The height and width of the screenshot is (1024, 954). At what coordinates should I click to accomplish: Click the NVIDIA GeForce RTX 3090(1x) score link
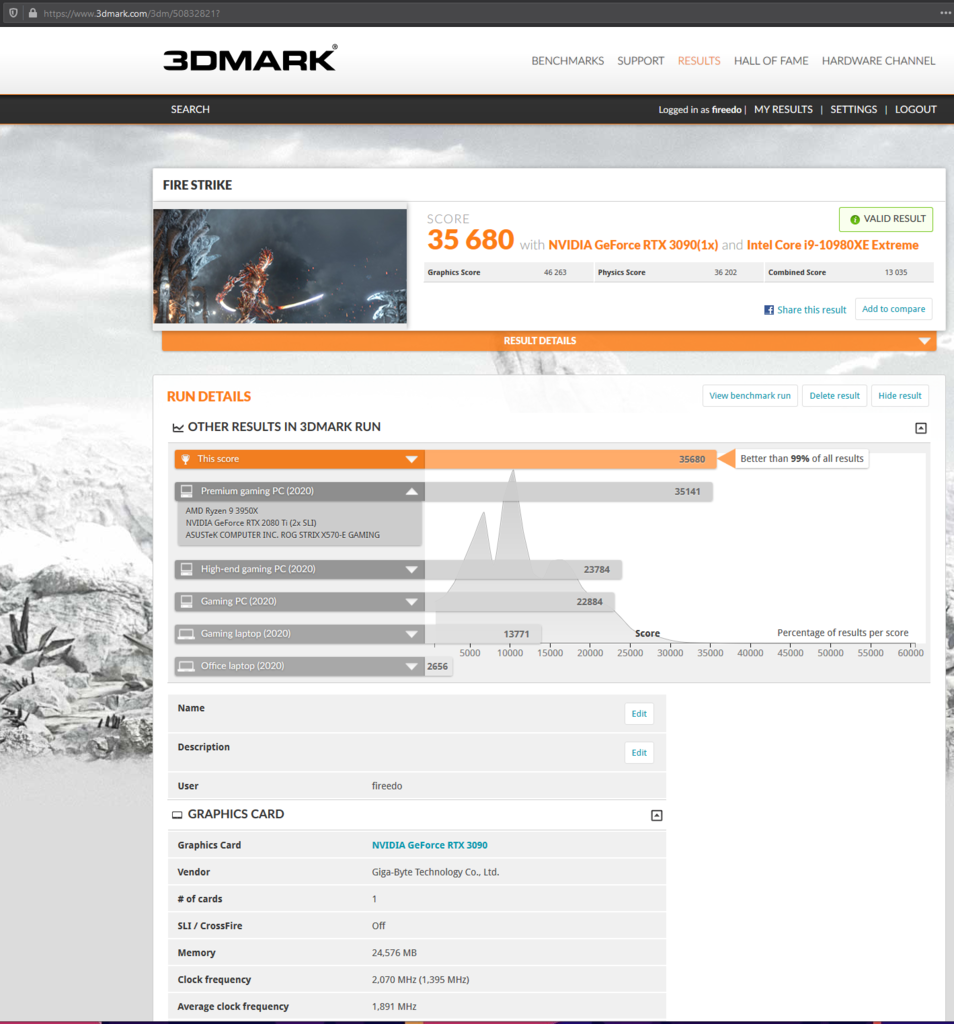click(x=633, y=245)
